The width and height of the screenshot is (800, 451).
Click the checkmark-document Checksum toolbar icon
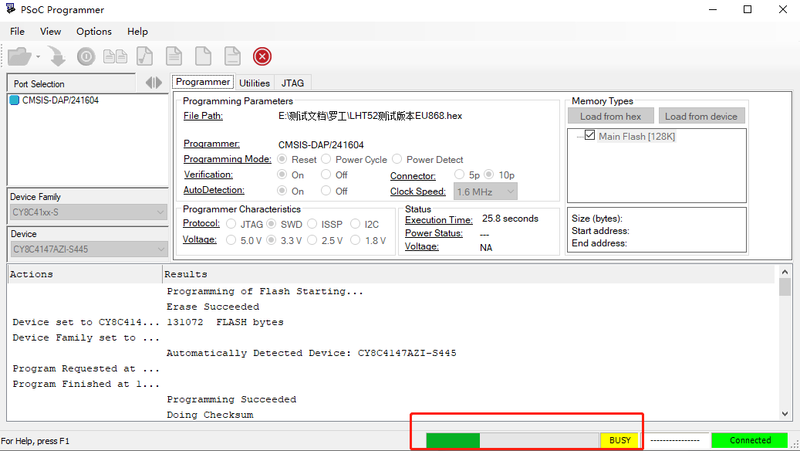tap(145, 56)
